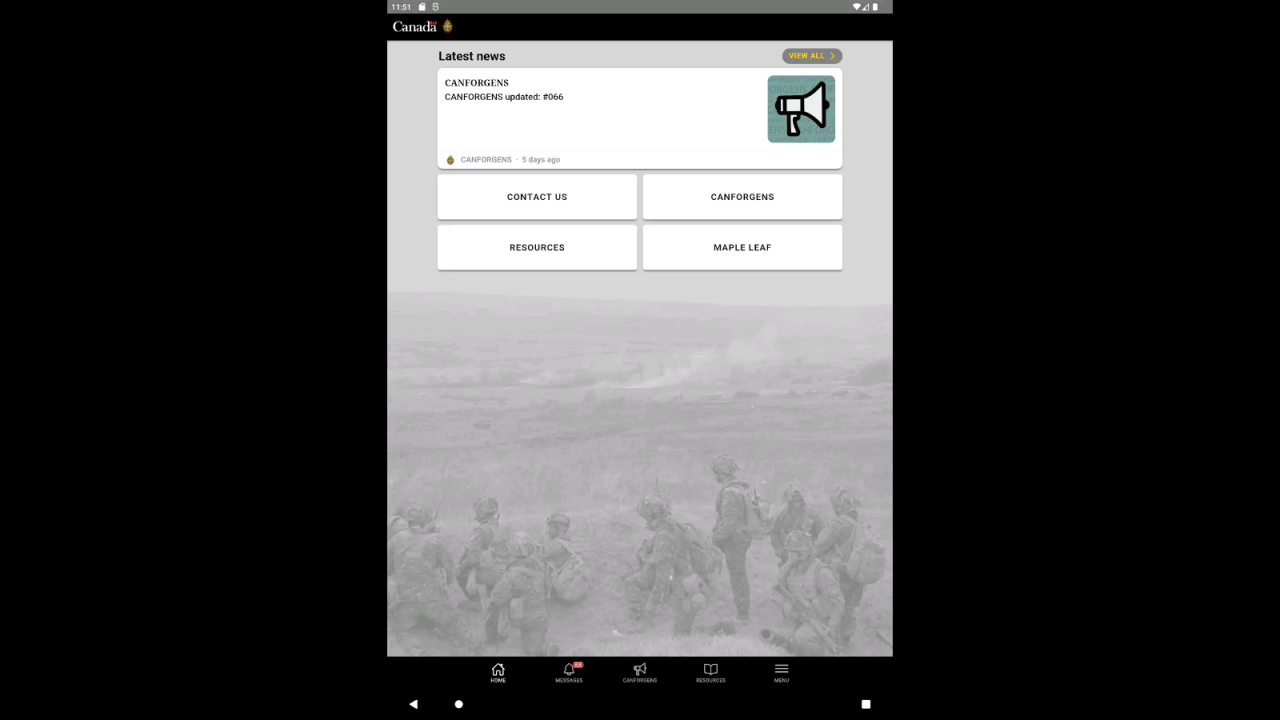The width and height of the screenshot is (1280, 720).
Task: Tap the battery icon in status bar
Action: 875,7
